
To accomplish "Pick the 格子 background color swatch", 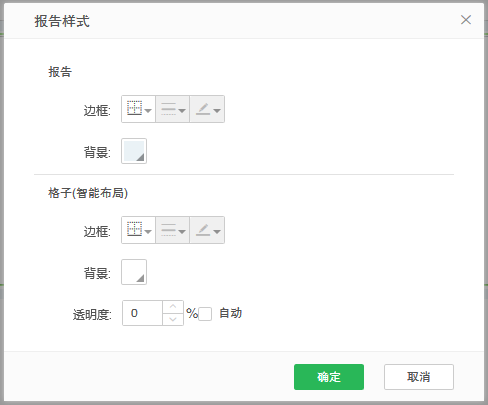I will [x=134, y=272].
